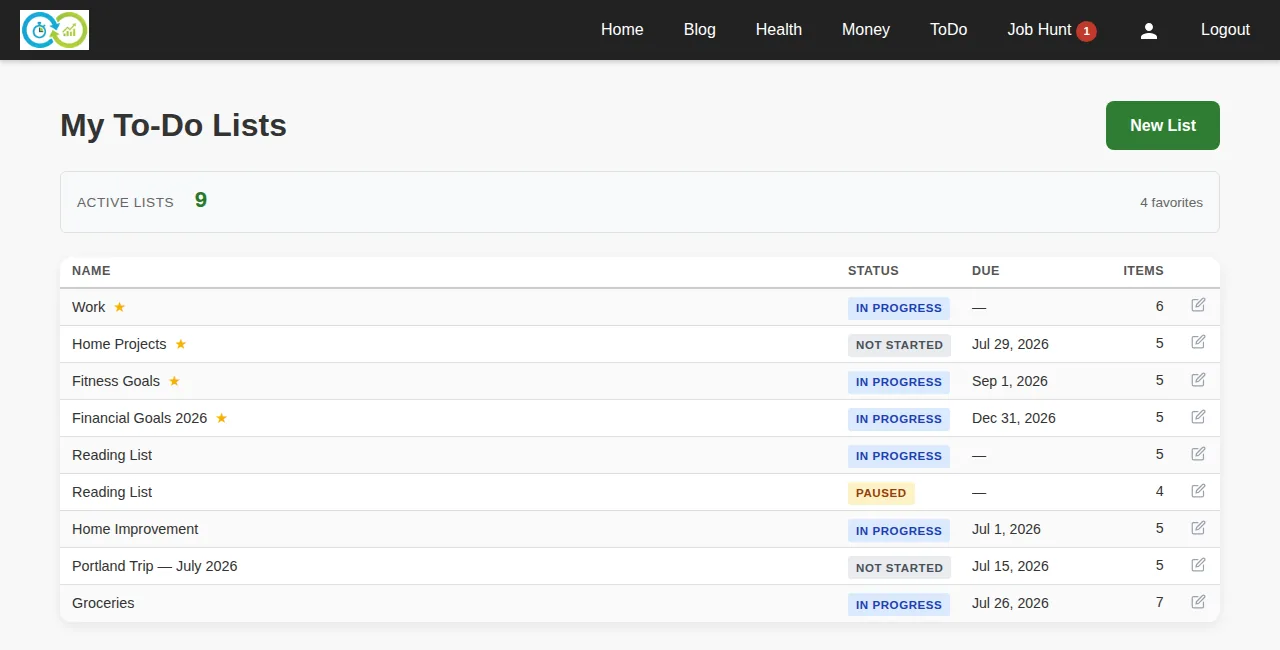The height and width of the screenshot is (650, 1280).
Task: Click the favorite star next to Home Projects
Action: (181, 344)
